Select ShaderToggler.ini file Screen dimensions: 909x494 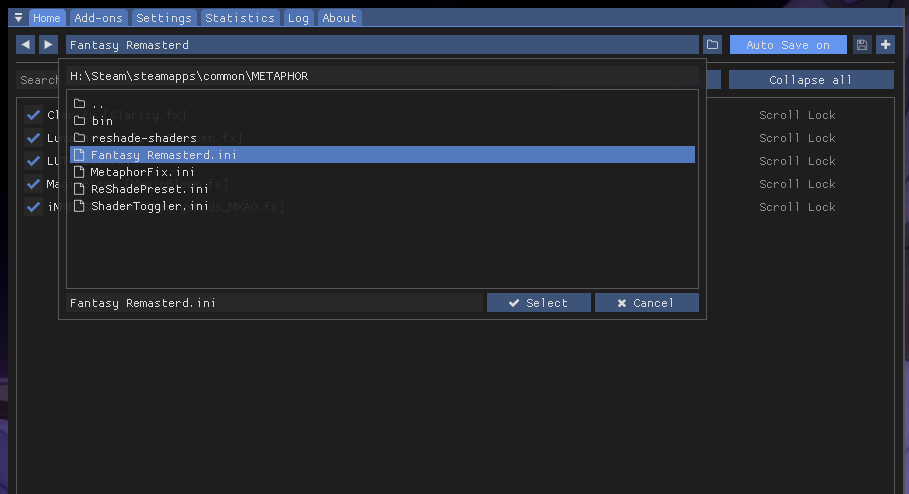click(382, 206)
